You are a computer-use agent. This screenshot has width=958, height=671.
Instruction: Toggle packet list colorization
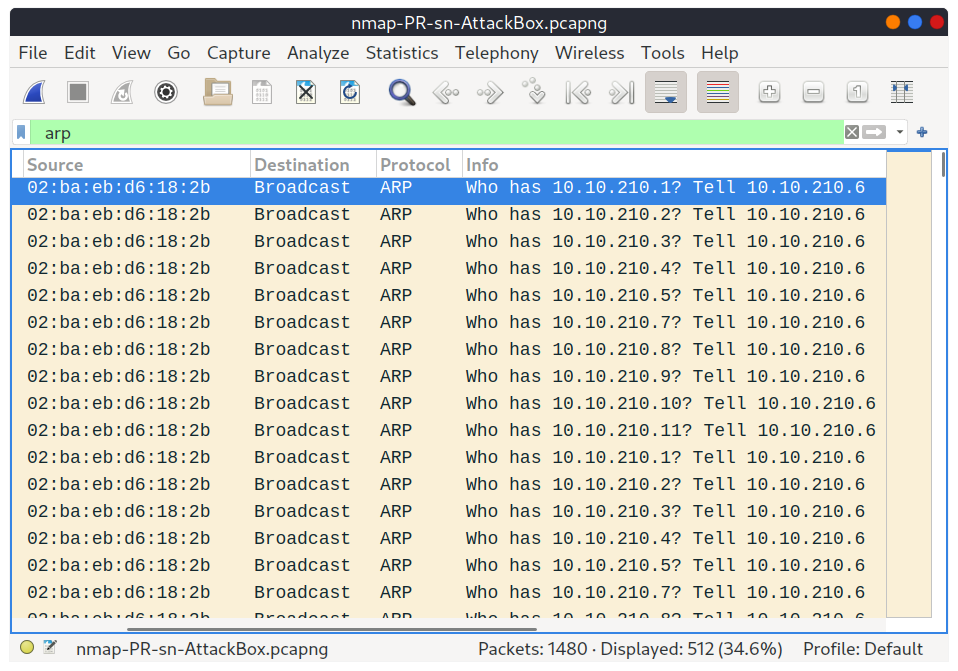click(x=718, y=93)
